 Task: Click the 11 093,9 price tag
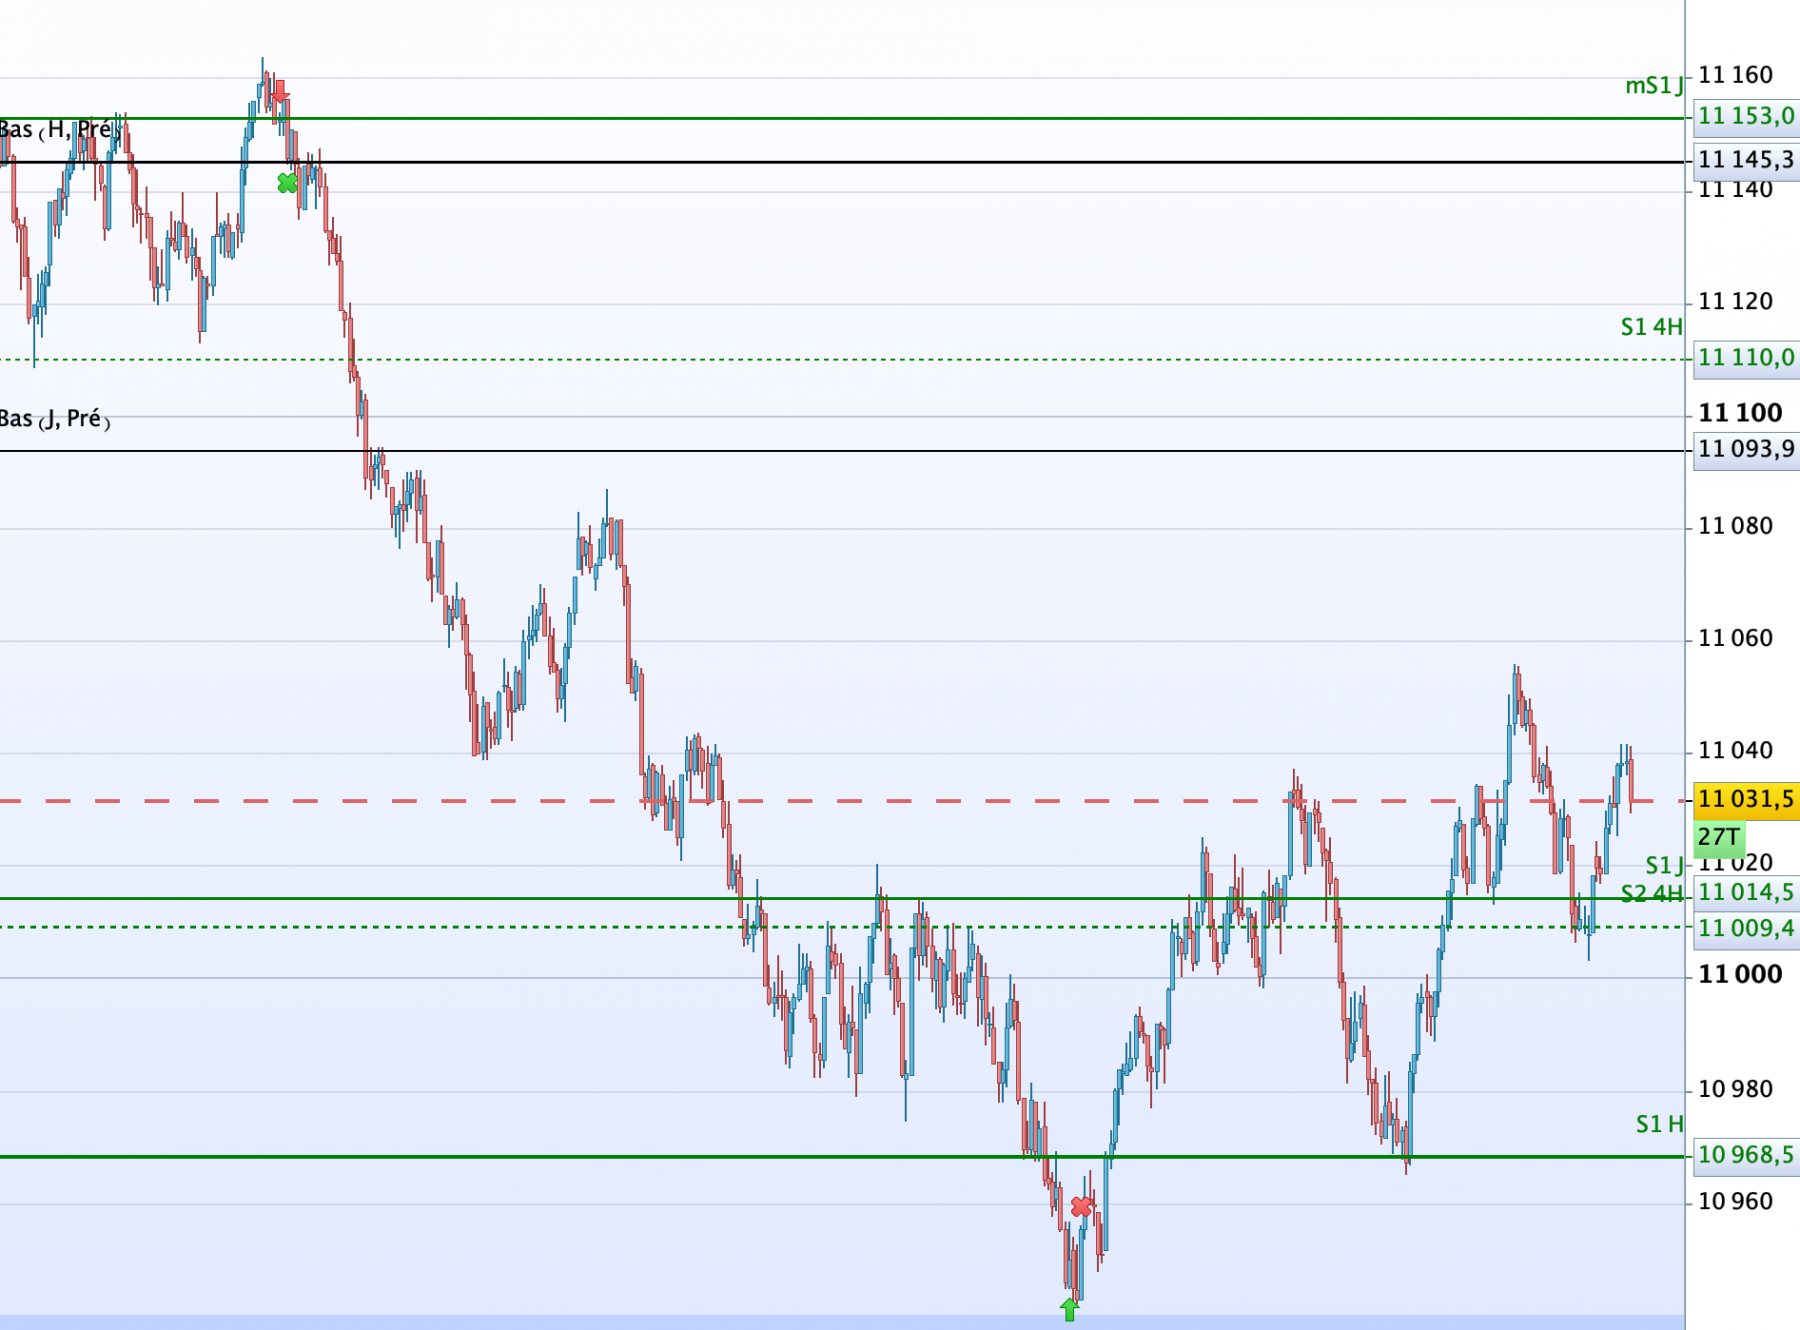[x=1746, y=449]
